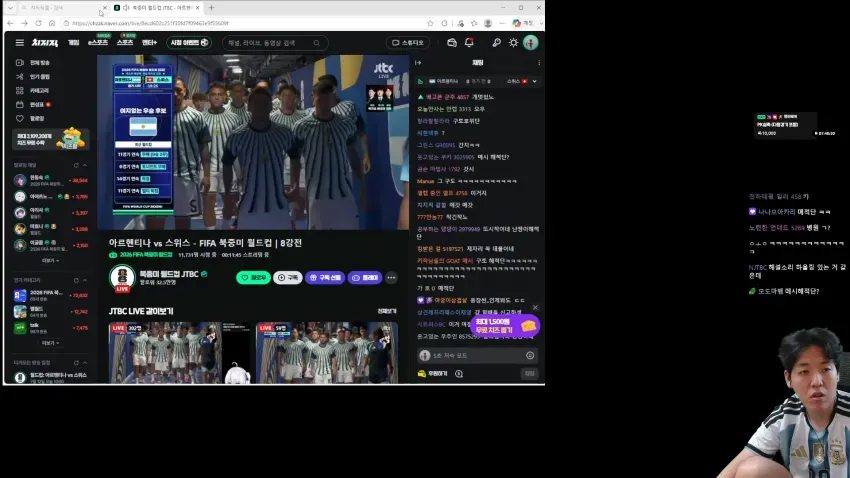Open the following channel with 3,397 viewers
Image resolution: width=850 pixels, height=478 pixels.
click(x=50, y=212)
